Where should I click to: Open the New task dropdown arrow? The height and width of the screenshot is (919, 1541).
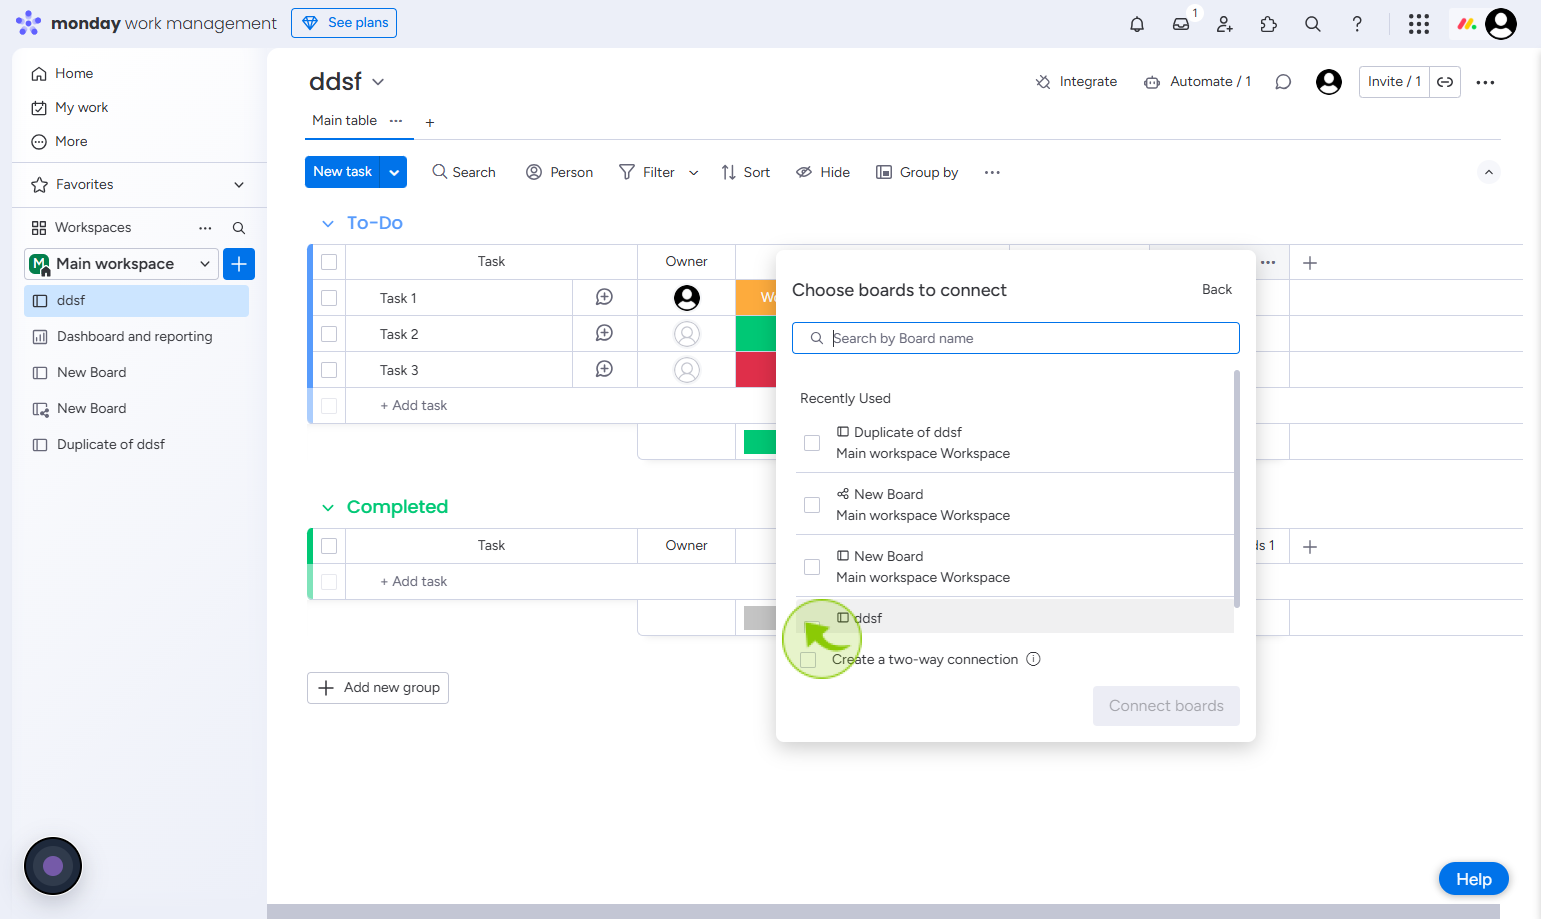click(x=394, y=172)
